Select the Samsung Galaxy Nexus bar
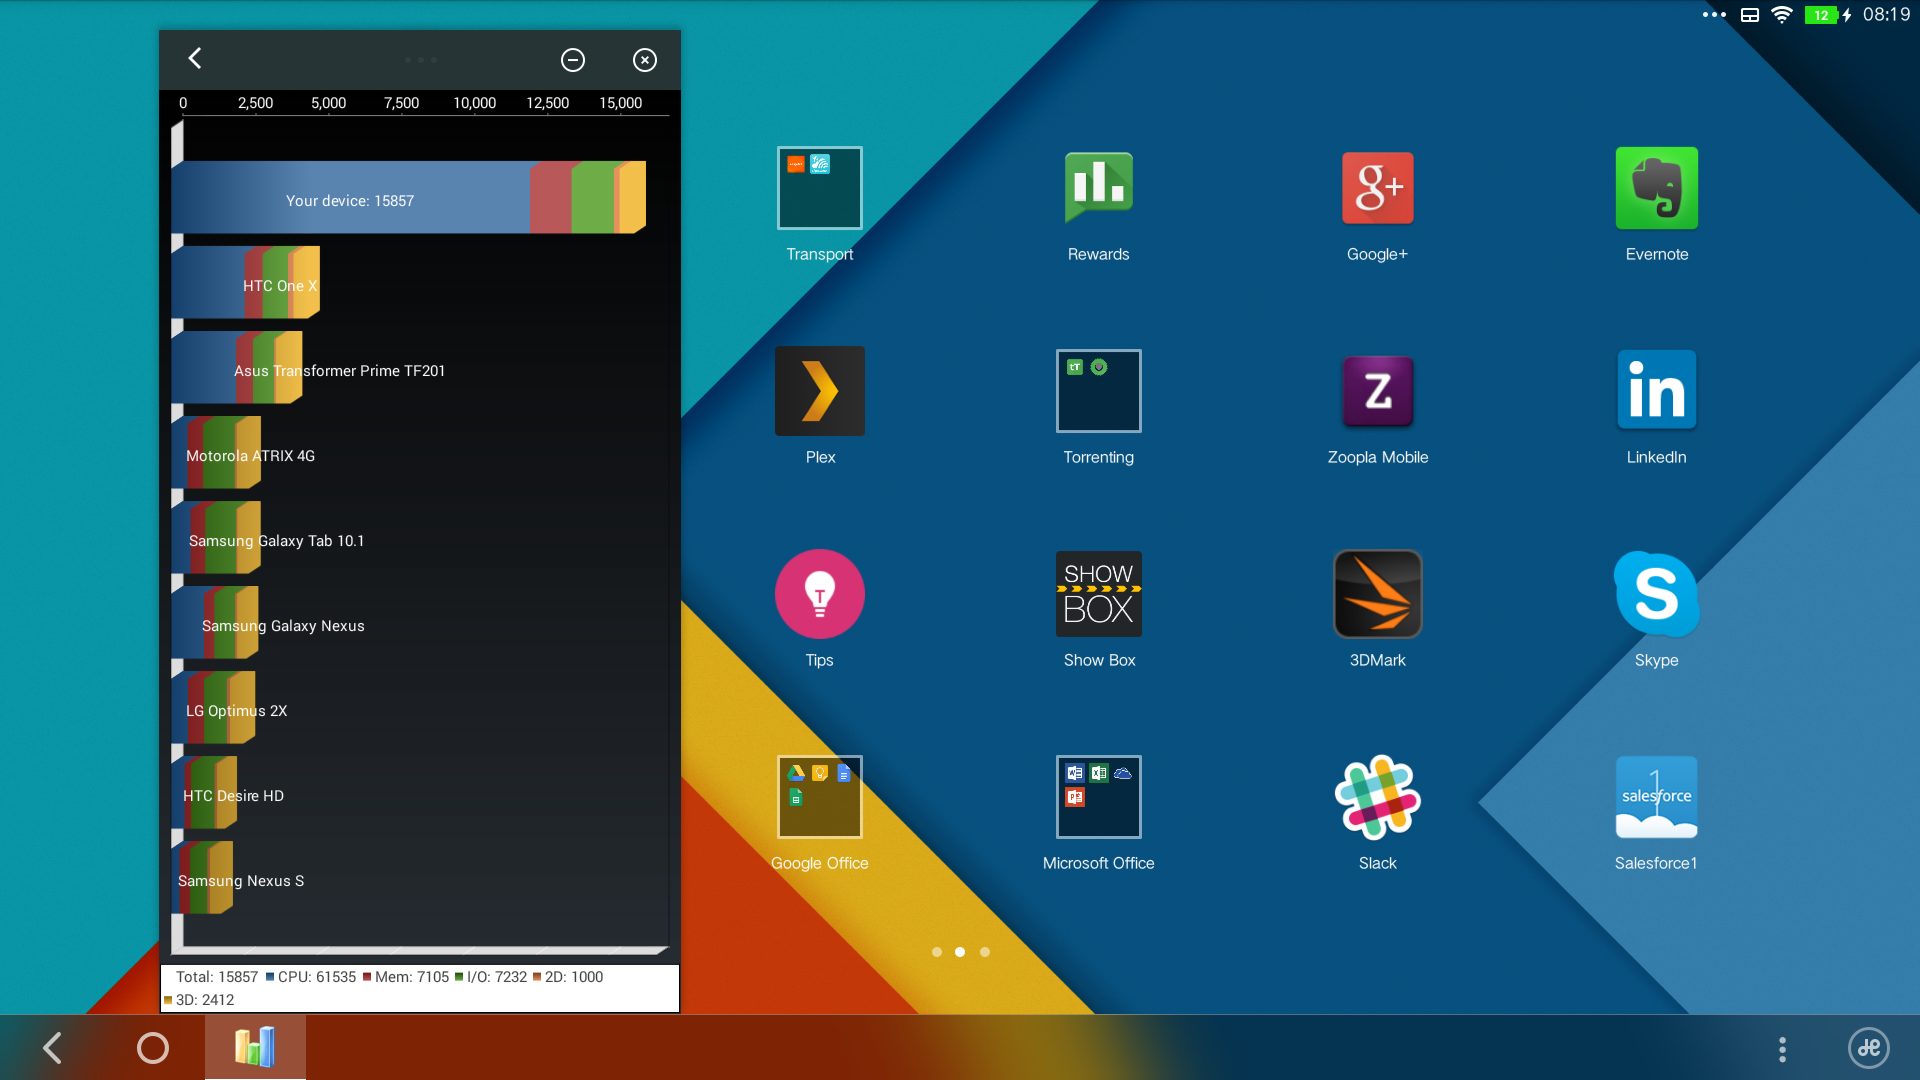 click(x=215, y=623)
